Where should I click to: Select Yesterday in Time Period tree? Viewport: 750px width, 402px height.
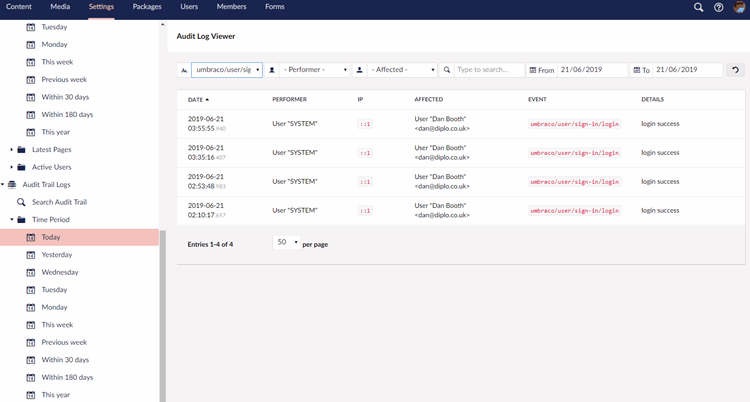click(56, 255)
